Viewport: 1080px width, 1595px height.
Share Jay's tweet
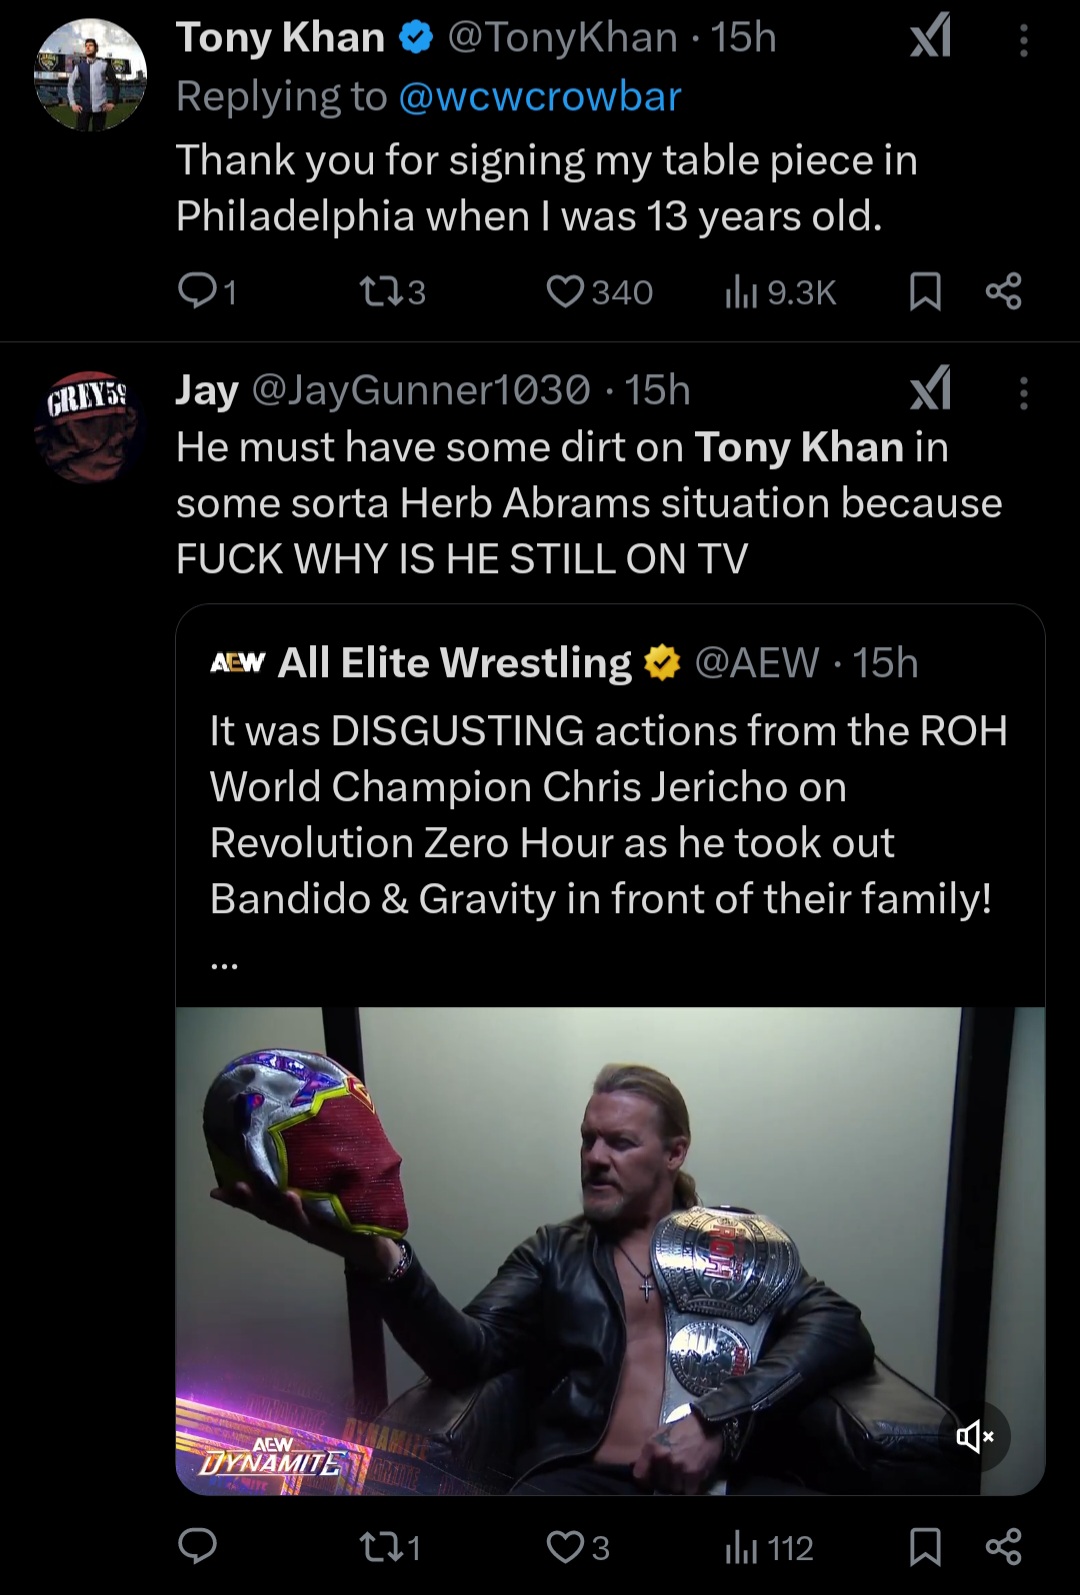(x=1003, y=1547)
